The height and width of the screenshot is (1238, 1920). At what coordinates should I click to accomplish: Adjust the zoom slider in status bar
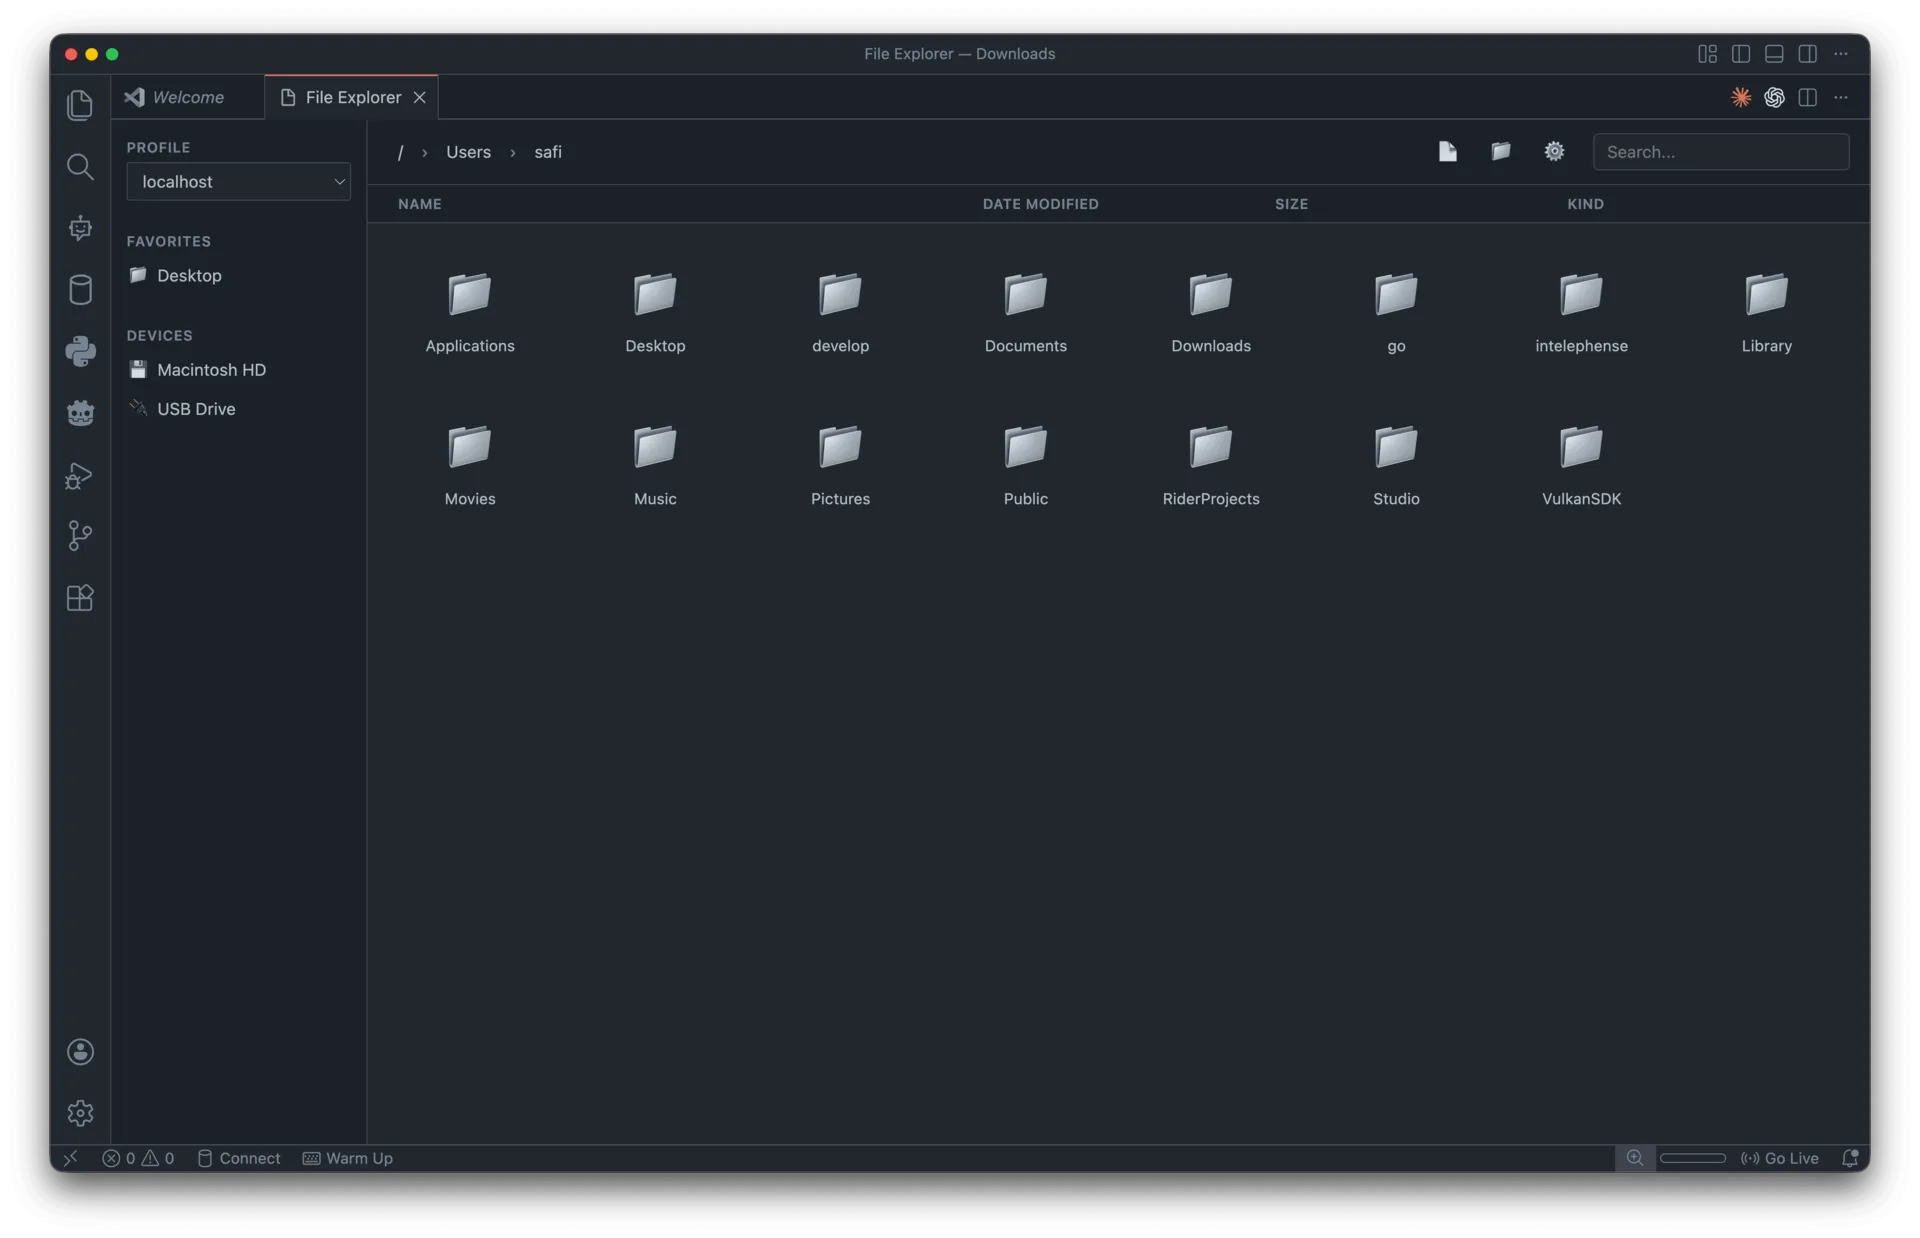[1692, 1158]
